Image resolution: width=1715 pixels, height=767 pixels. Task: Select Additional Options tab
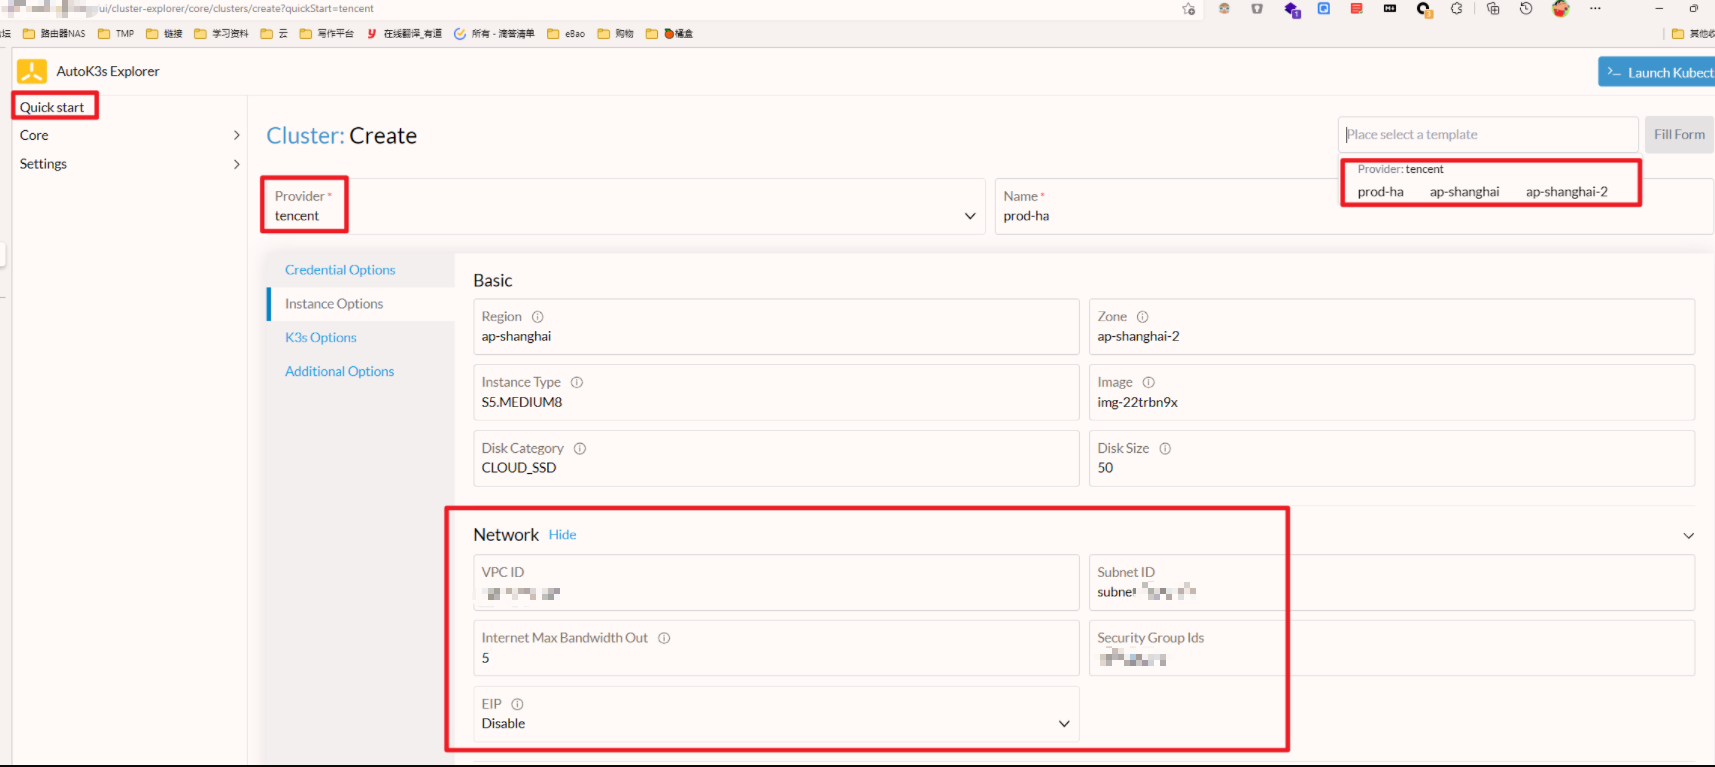click(x=339, y=371)
